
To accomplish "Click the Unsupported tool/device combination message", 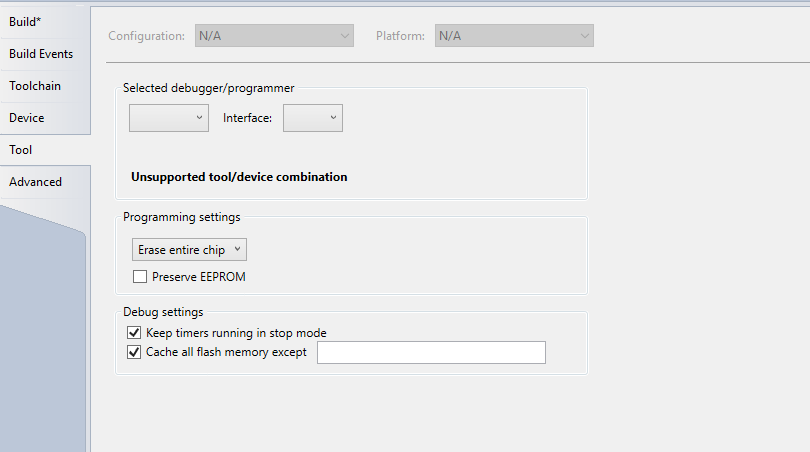I will tap(239, 177).
